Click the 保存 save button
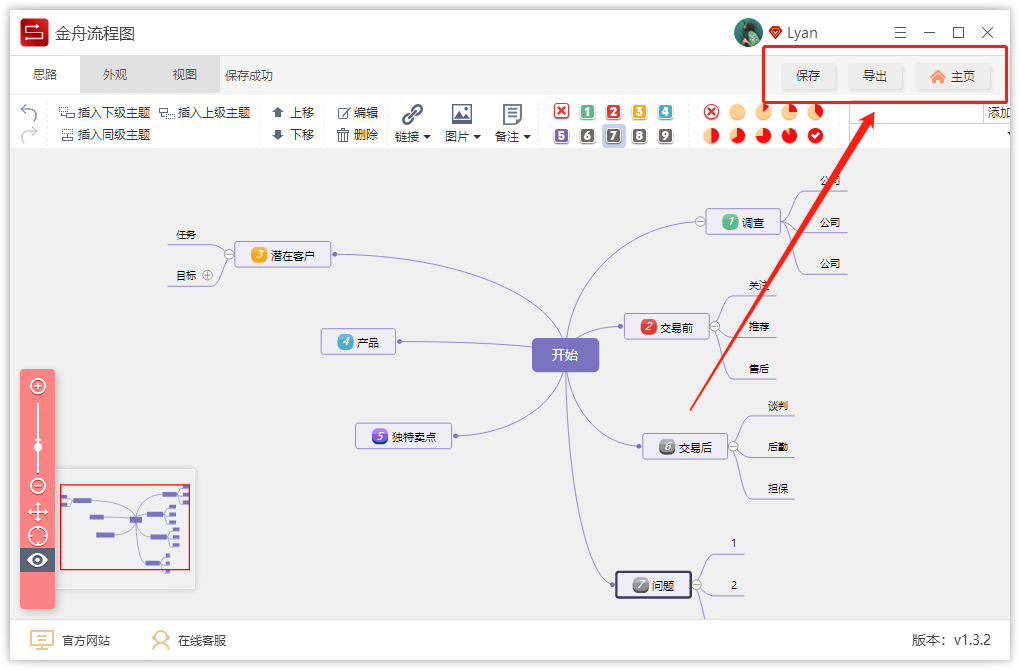The height and width of the screenshot is (670, 1020). (x=808, y=76)
